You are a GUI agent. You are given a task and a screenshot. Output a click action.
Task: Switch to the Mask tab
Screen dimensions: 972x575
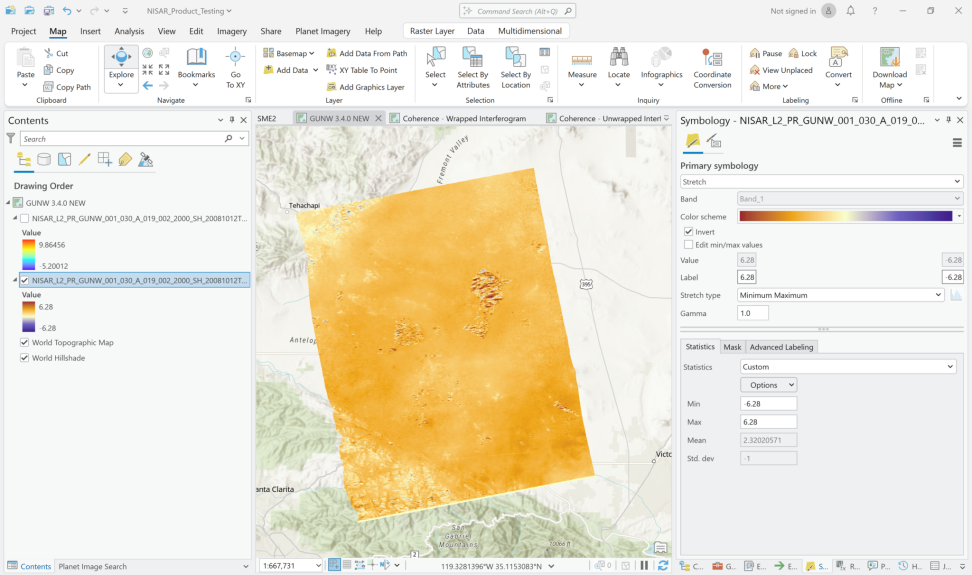pos(732,347)
